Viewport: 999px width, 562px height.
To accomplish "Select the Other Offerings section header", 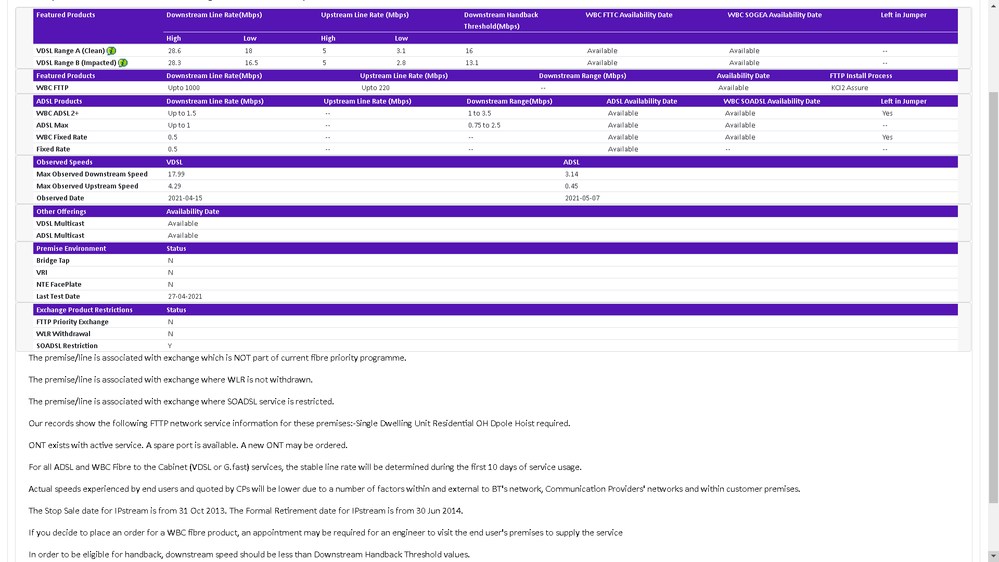I will [61, 212].
